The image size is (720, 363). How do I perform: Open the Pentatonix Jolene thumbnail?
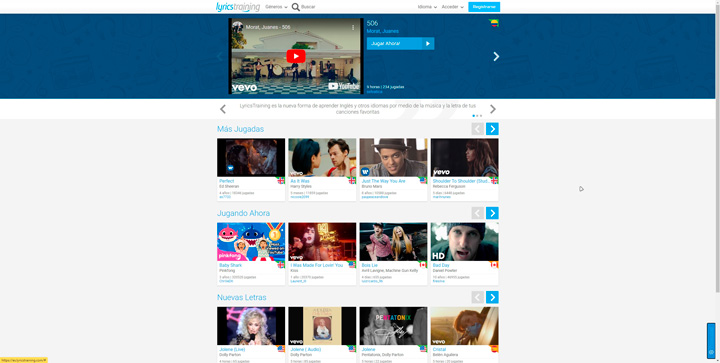(x=394, y=326)
